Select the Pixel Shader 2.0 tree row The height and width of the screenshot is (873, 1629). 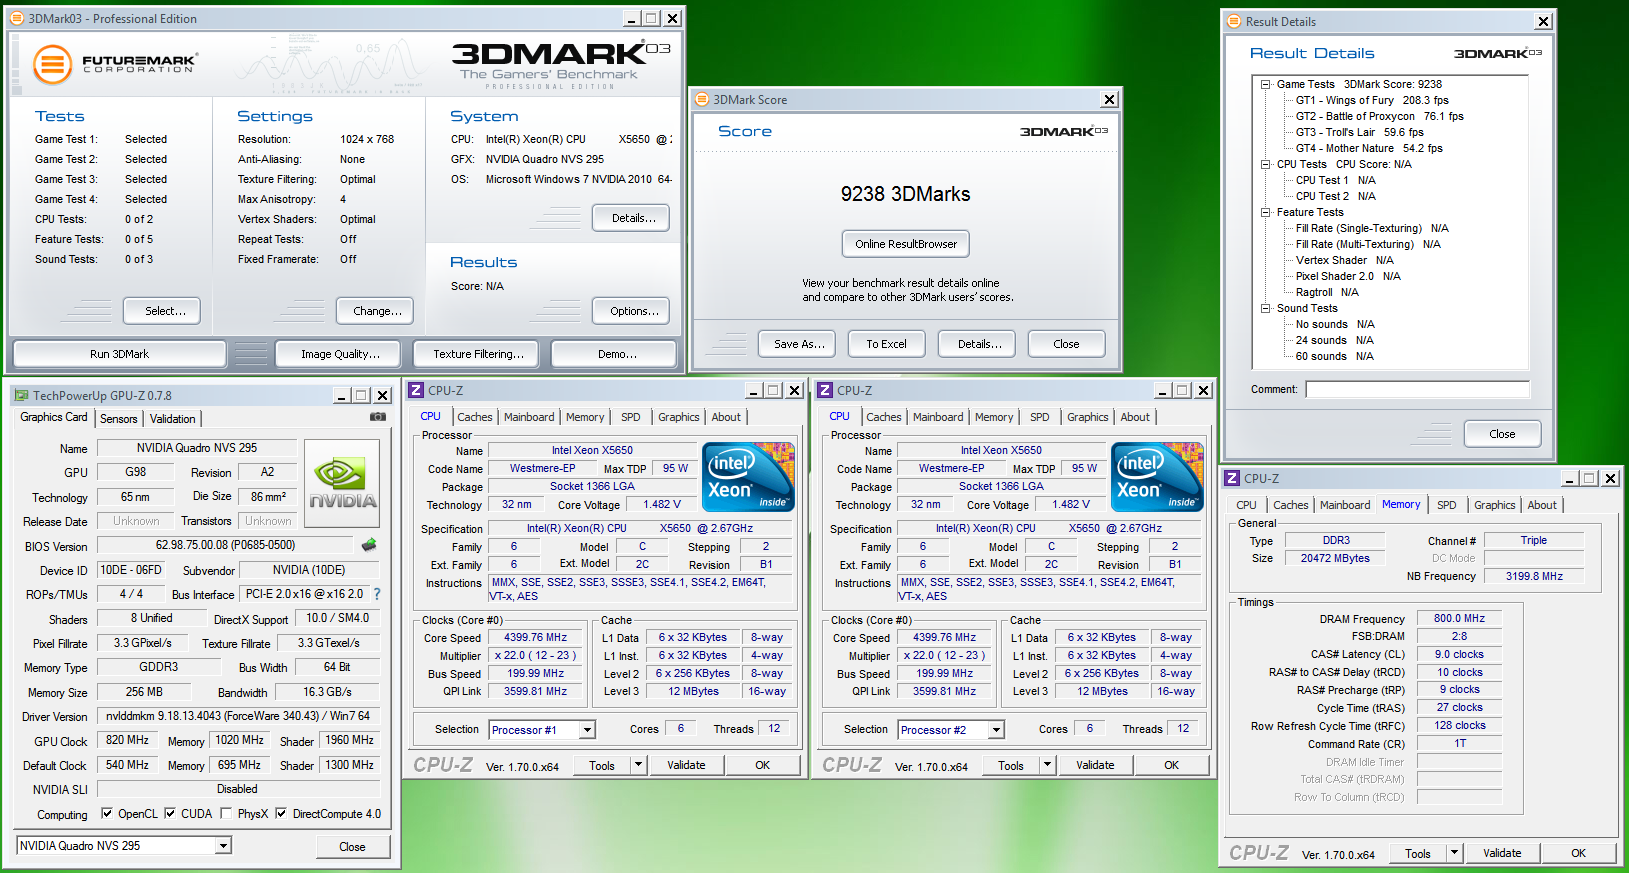pyautogui.click(x=1348, y=276)
